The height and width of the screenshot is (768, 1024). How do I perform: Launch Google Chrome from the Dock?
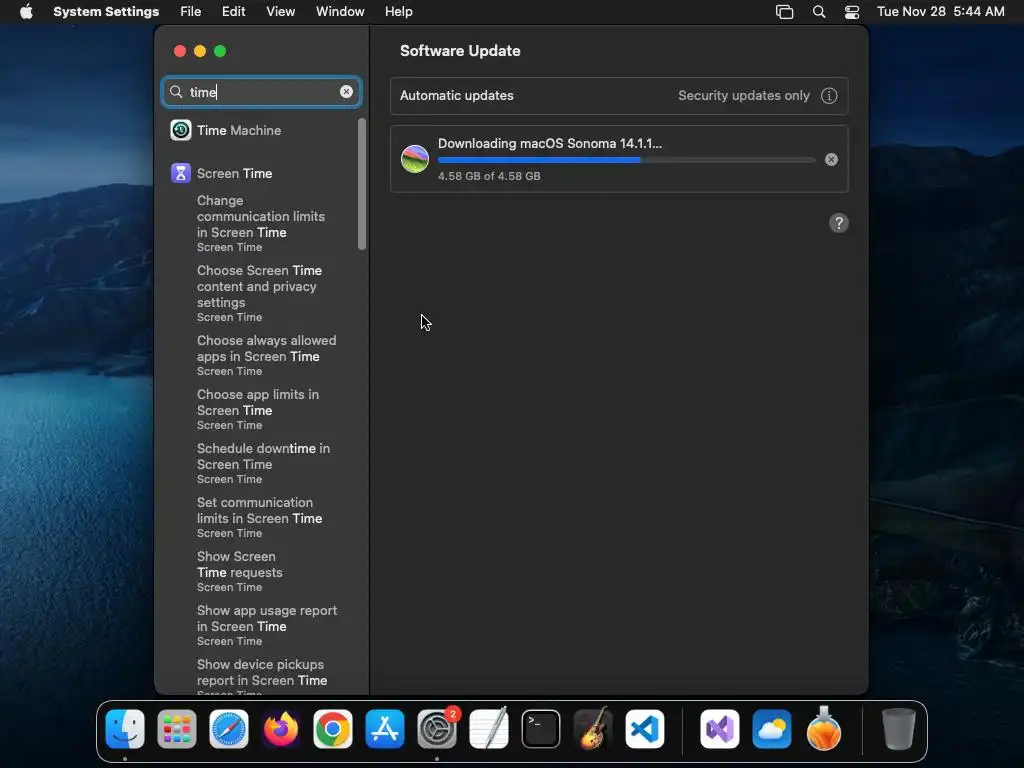click(x=333, y=729)
